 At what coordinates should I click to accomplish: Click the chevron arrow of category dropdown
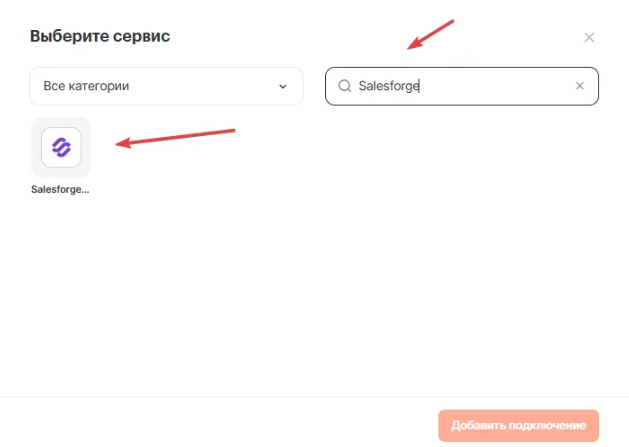(x=282, y=86)
